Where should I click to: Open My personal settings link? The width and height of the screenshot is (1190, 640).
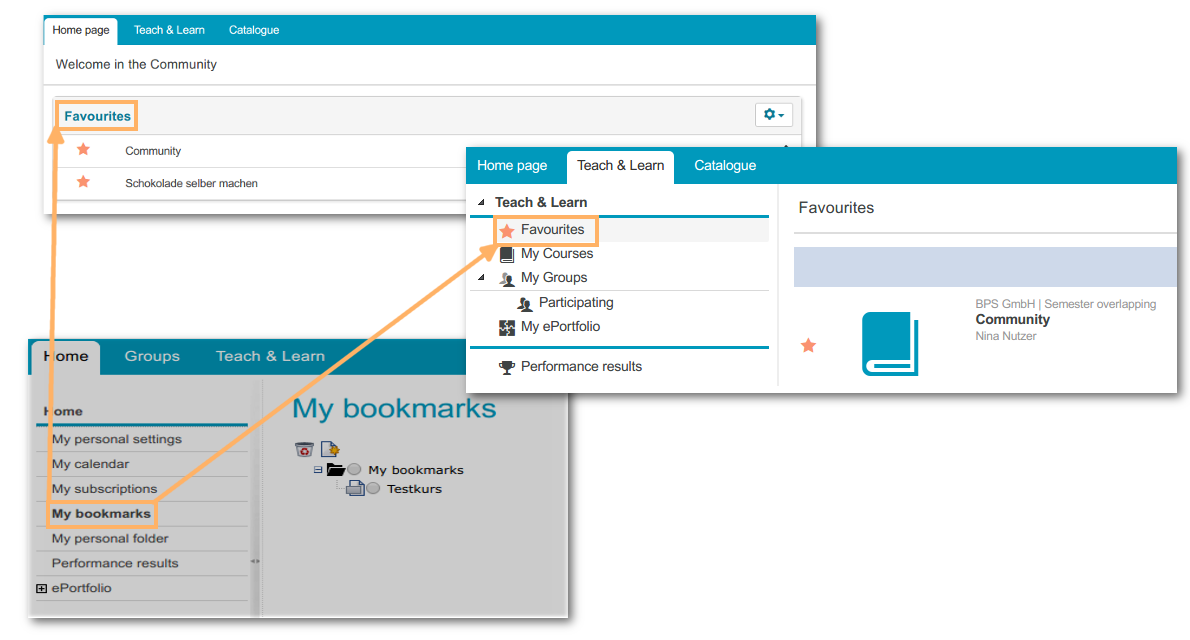117,439
